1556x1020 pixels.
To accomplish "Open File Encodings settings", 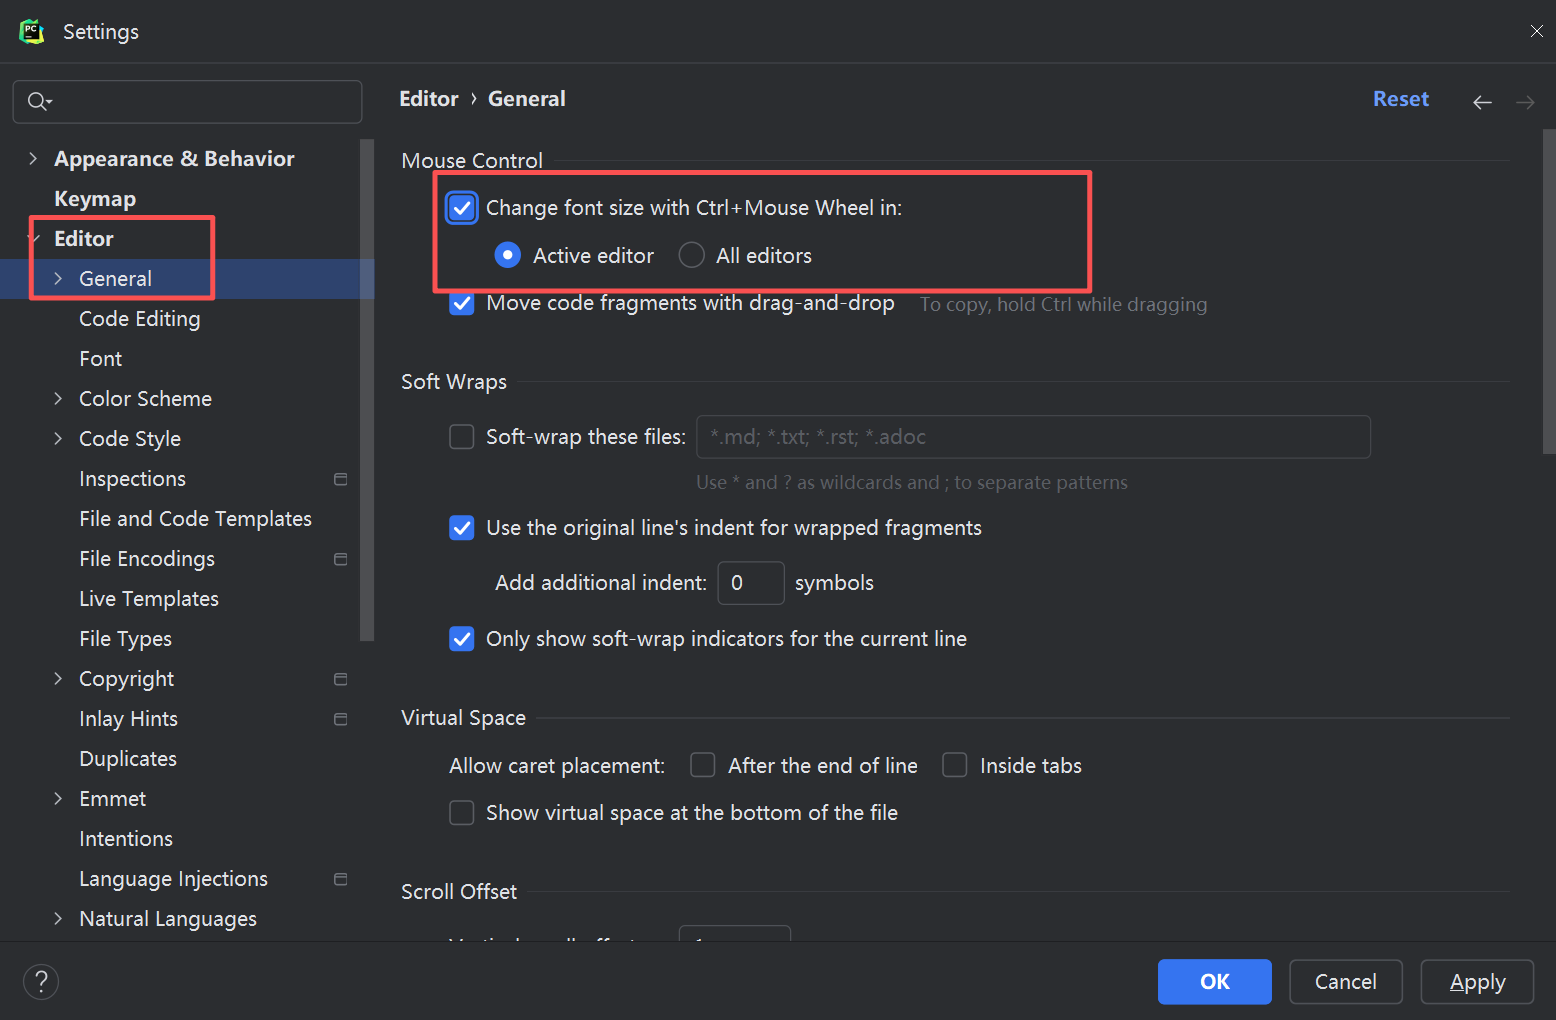I will [x=147, y=559].
